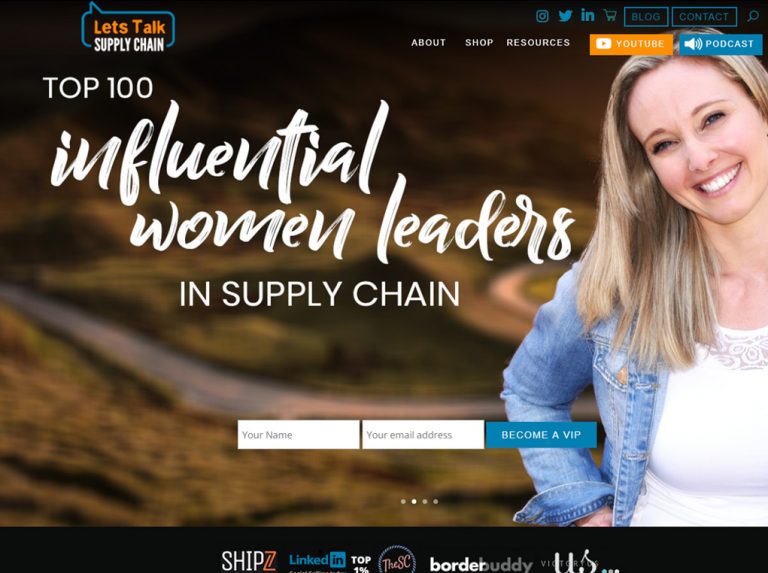768x573 pixels.
Task: Open the Instagram profile icon
Action: [x=542, y=16]
